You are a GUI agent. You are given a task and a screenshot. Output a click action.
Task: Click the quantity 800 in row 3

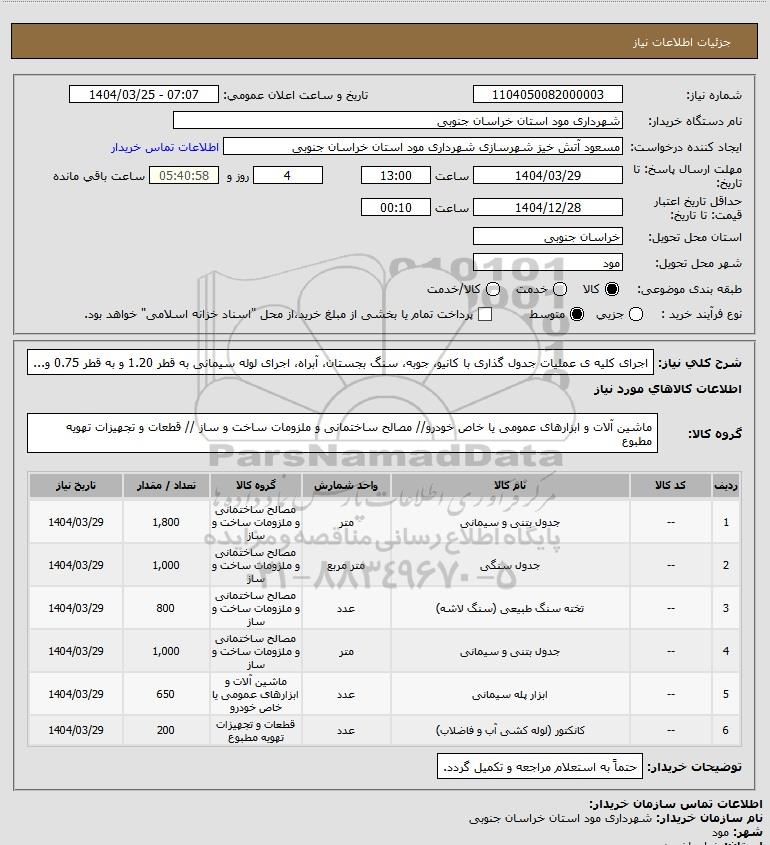[x=165, y=608]
